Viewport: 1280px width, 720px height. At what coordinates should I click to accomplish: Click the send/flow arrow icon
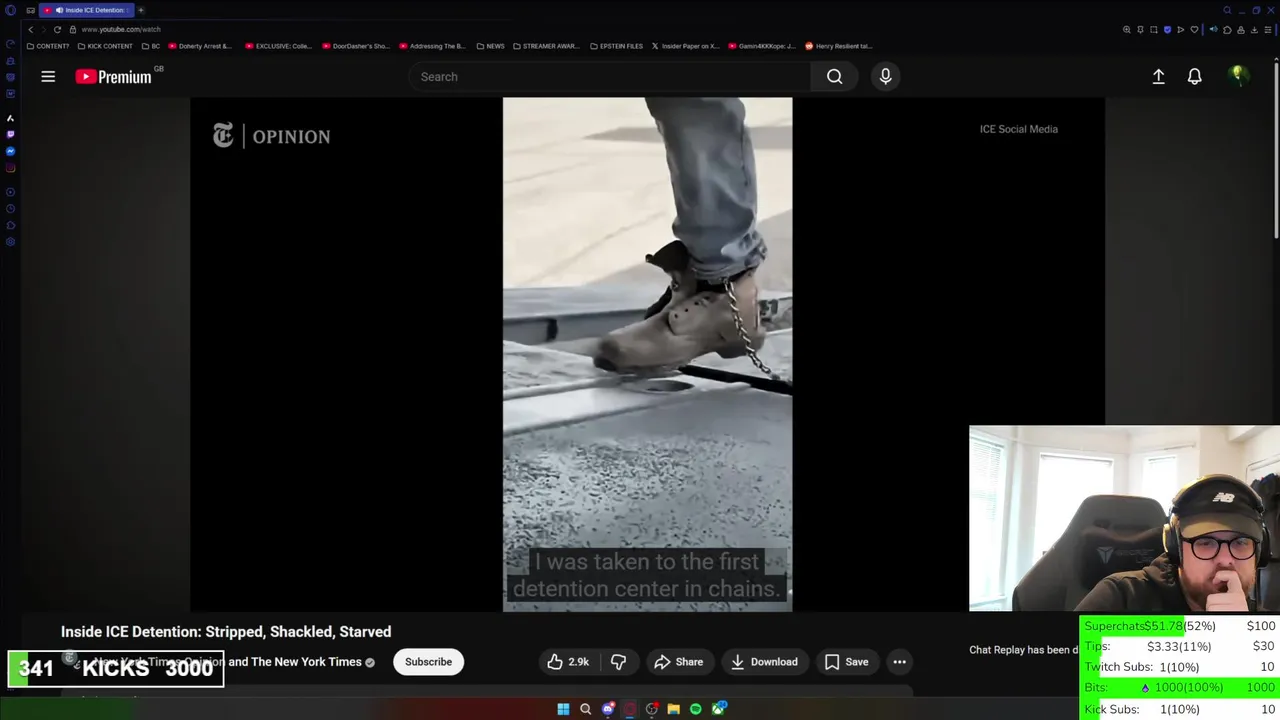coord(1180,30)
